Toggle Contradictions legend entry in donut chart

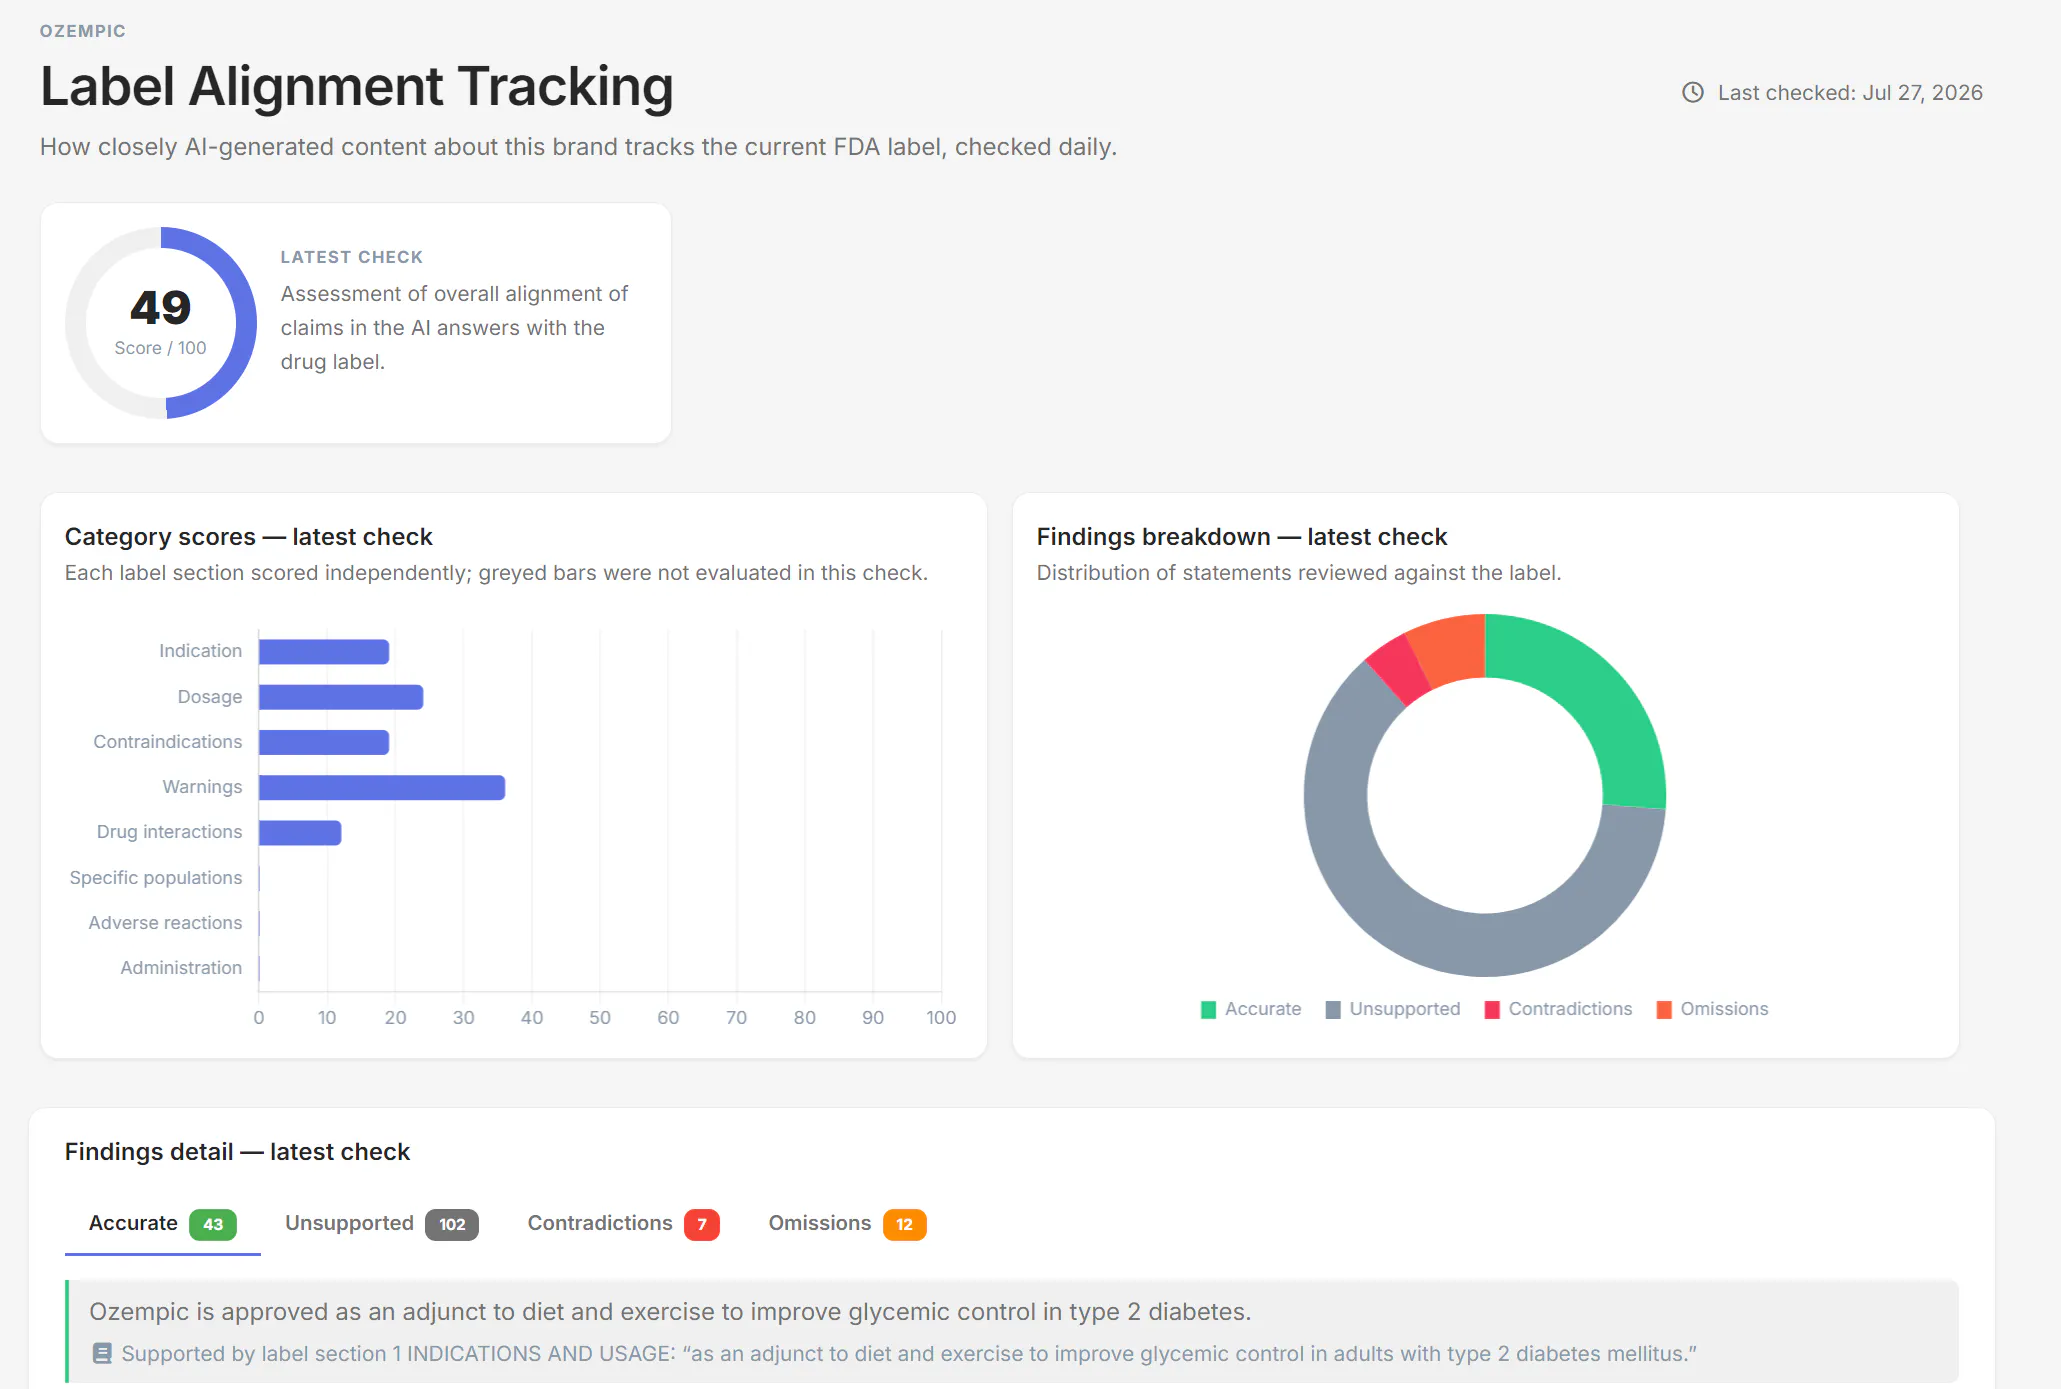(x=1558, y=1009)
